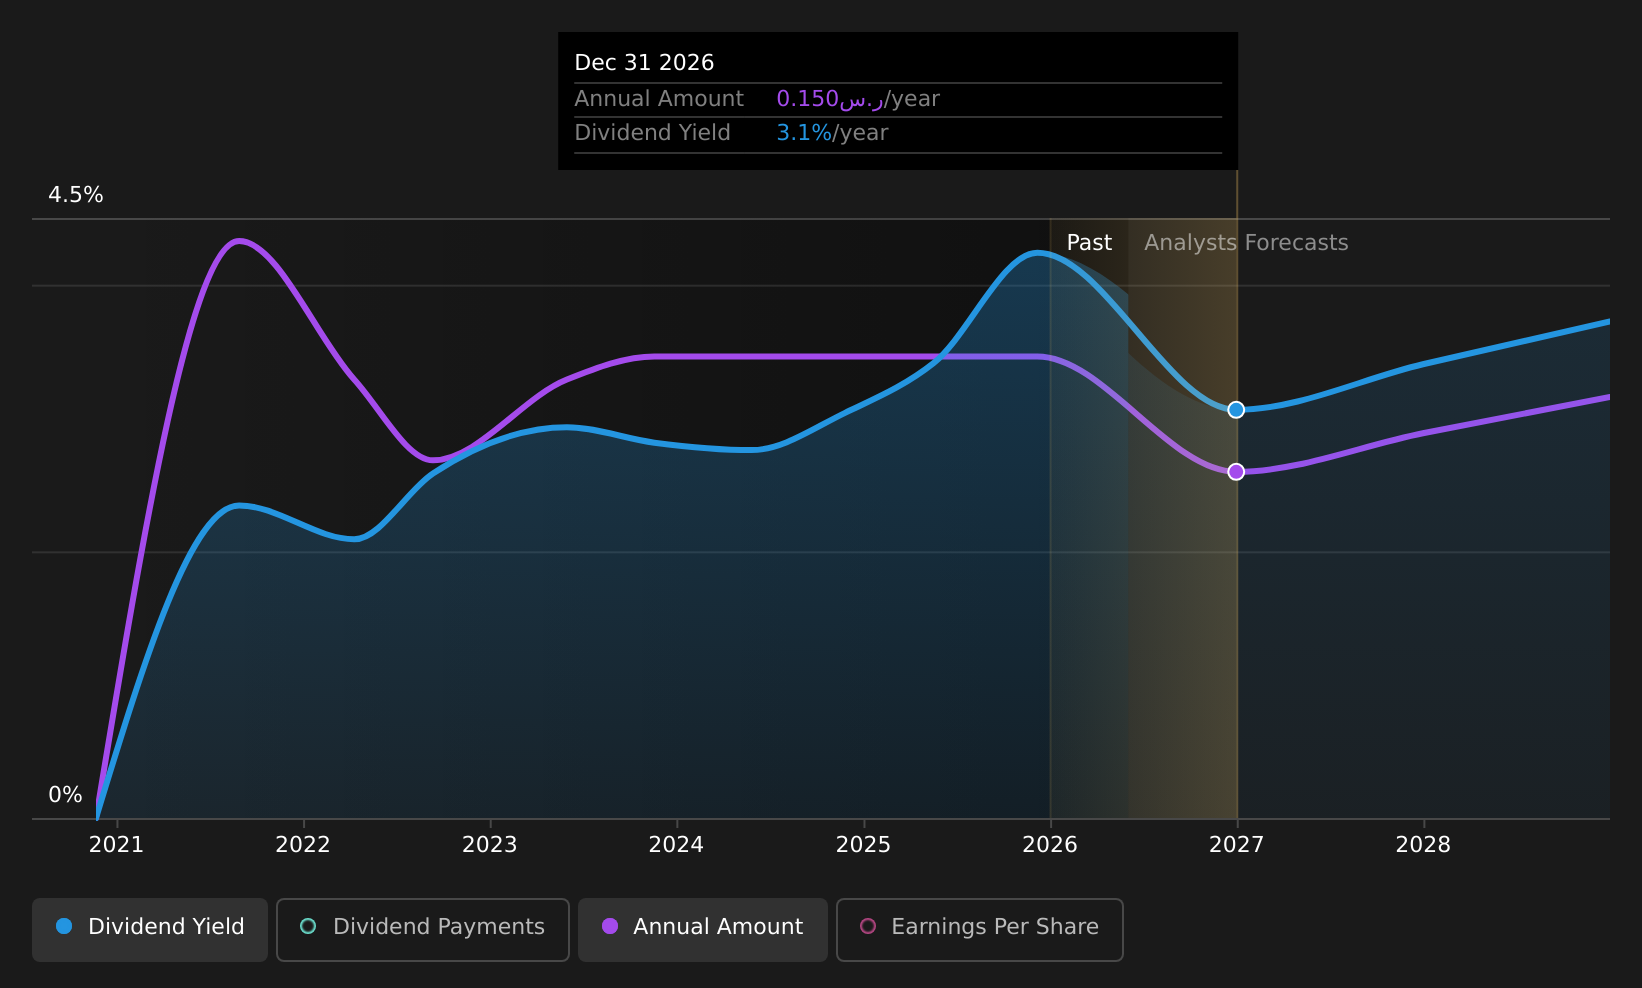
Task: Click the Dividend Yield tooltip row label
Action: point(652,133)
